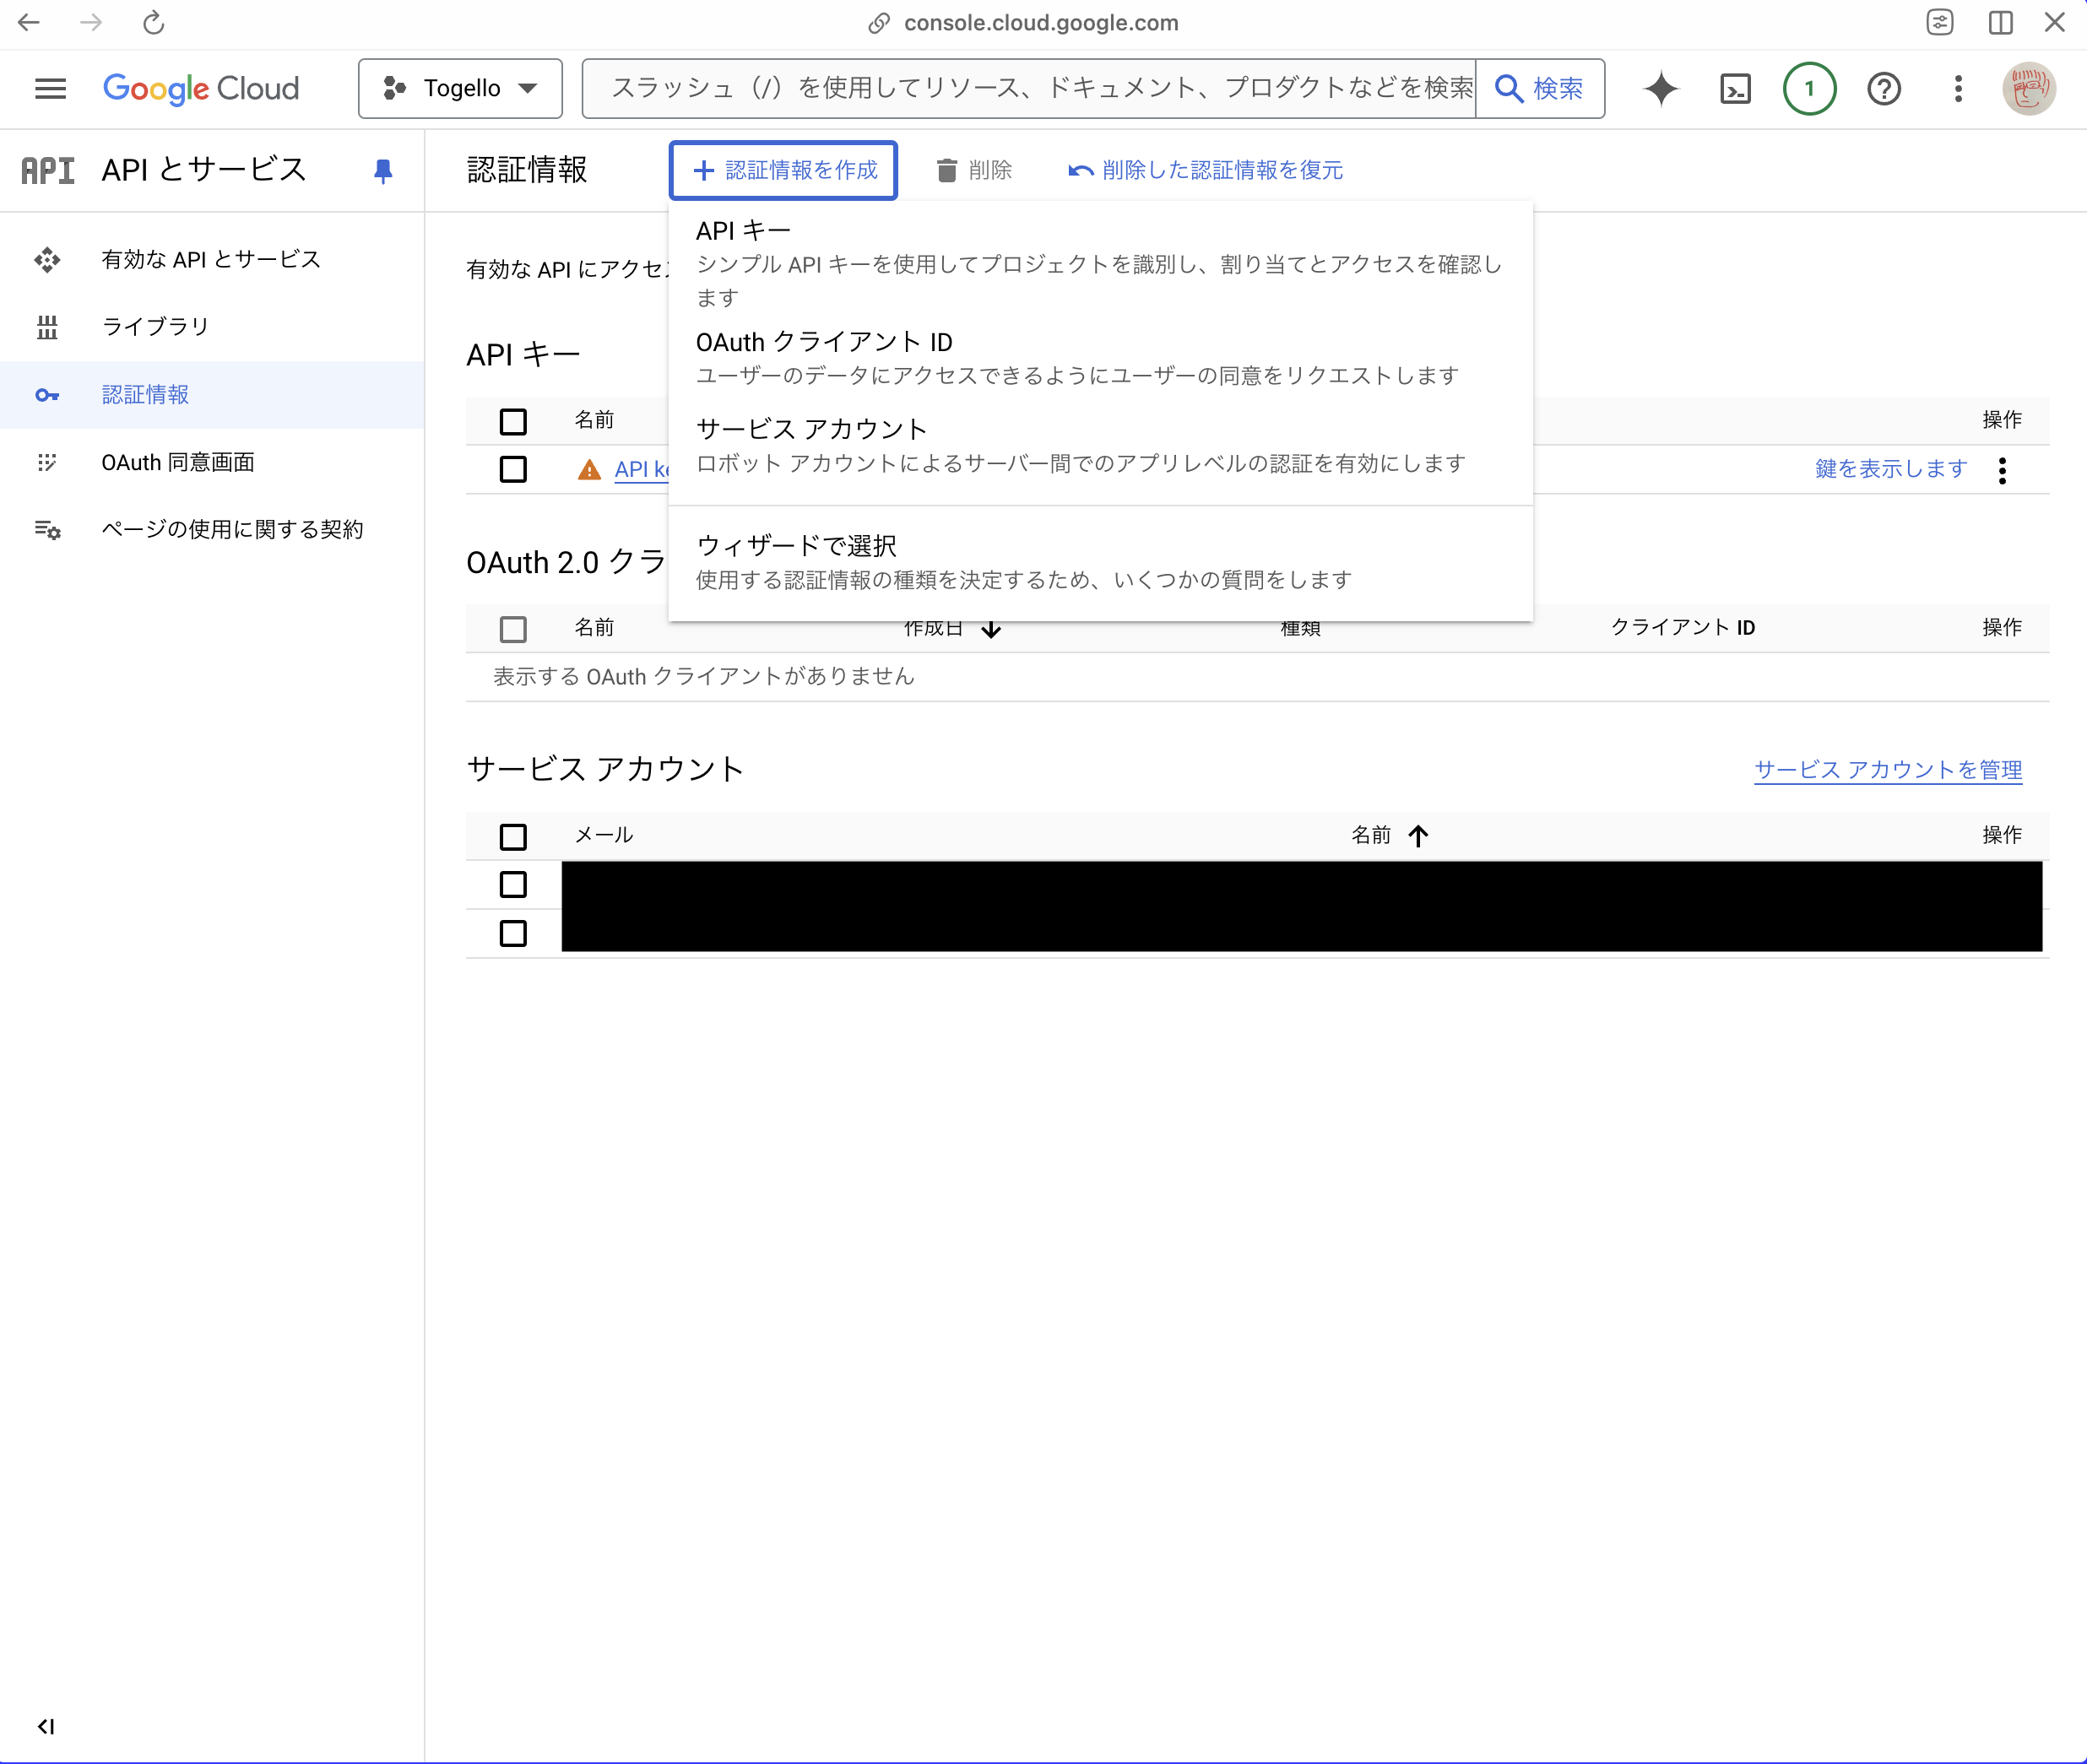This screenshot has height=1764, width=2087.
Task: Click the Gemini sparkle assistant icon
Action: [x=1660, y=89]
